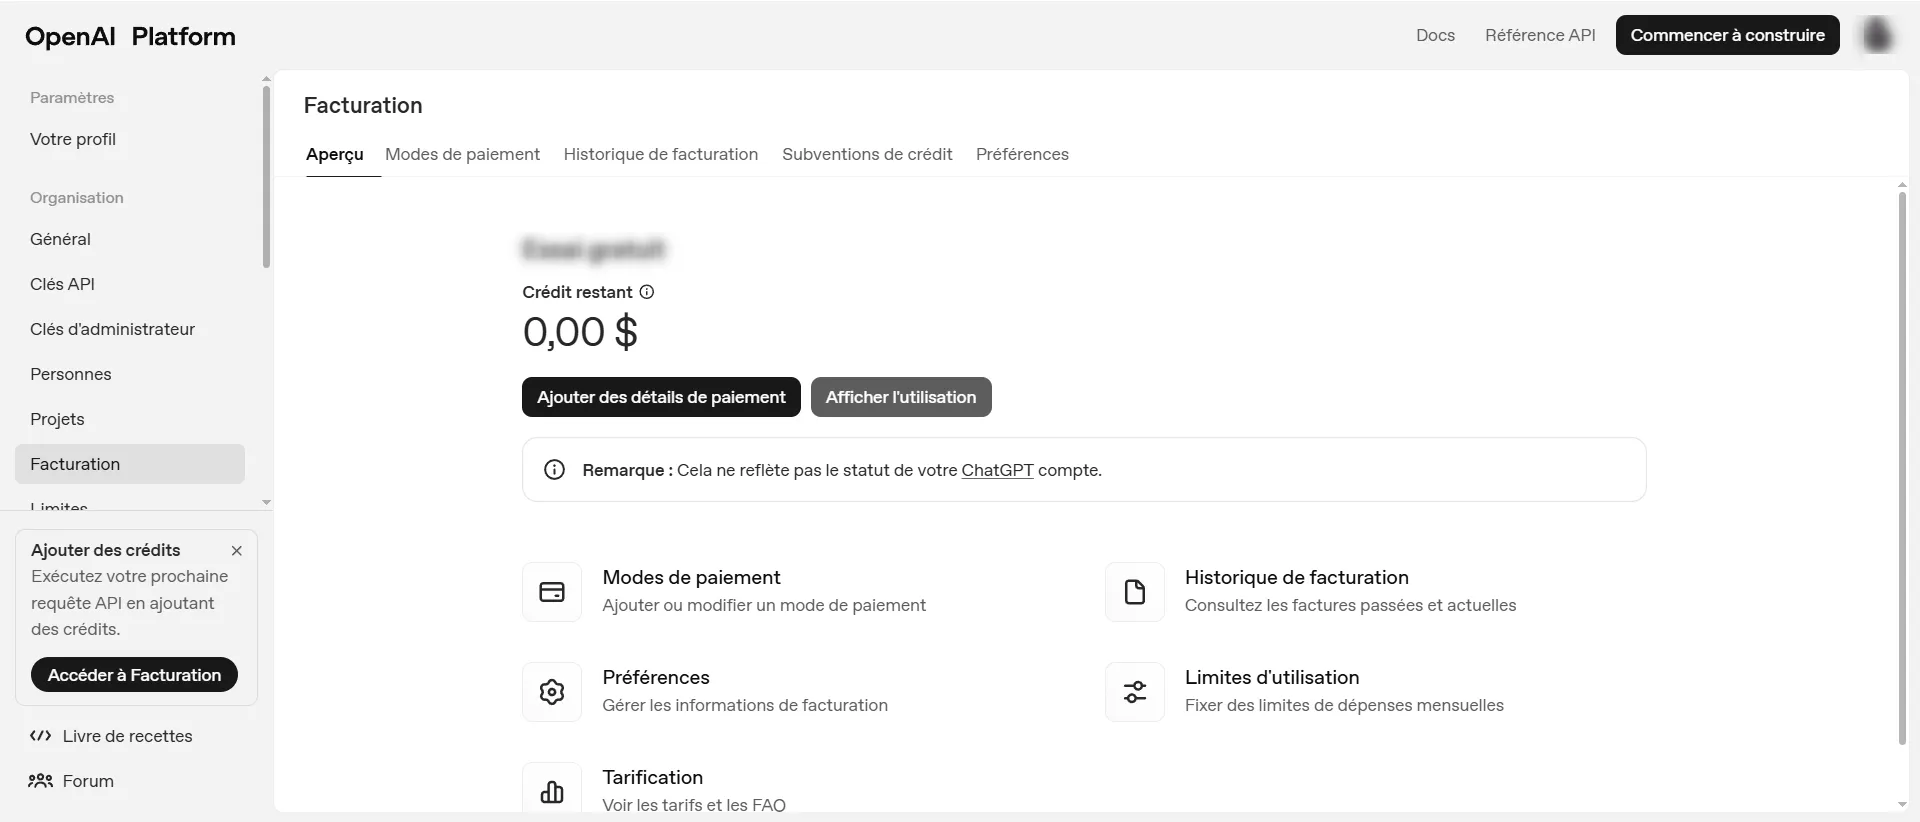Click the main content scrollbar thumb
Screen dimensions: 1920x822
[1902, 468]
